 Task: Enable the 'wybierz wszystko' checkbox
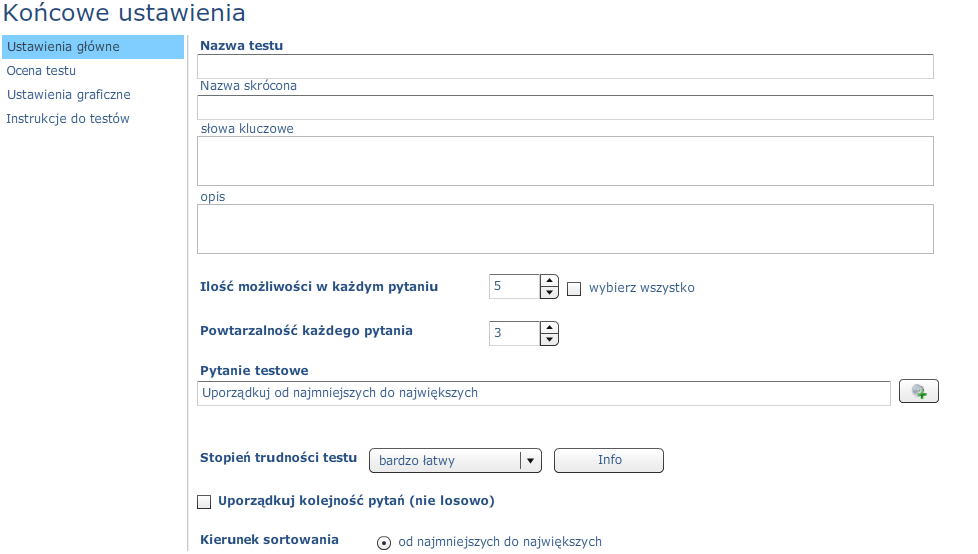pyautogui.click(x=574, y=289)
